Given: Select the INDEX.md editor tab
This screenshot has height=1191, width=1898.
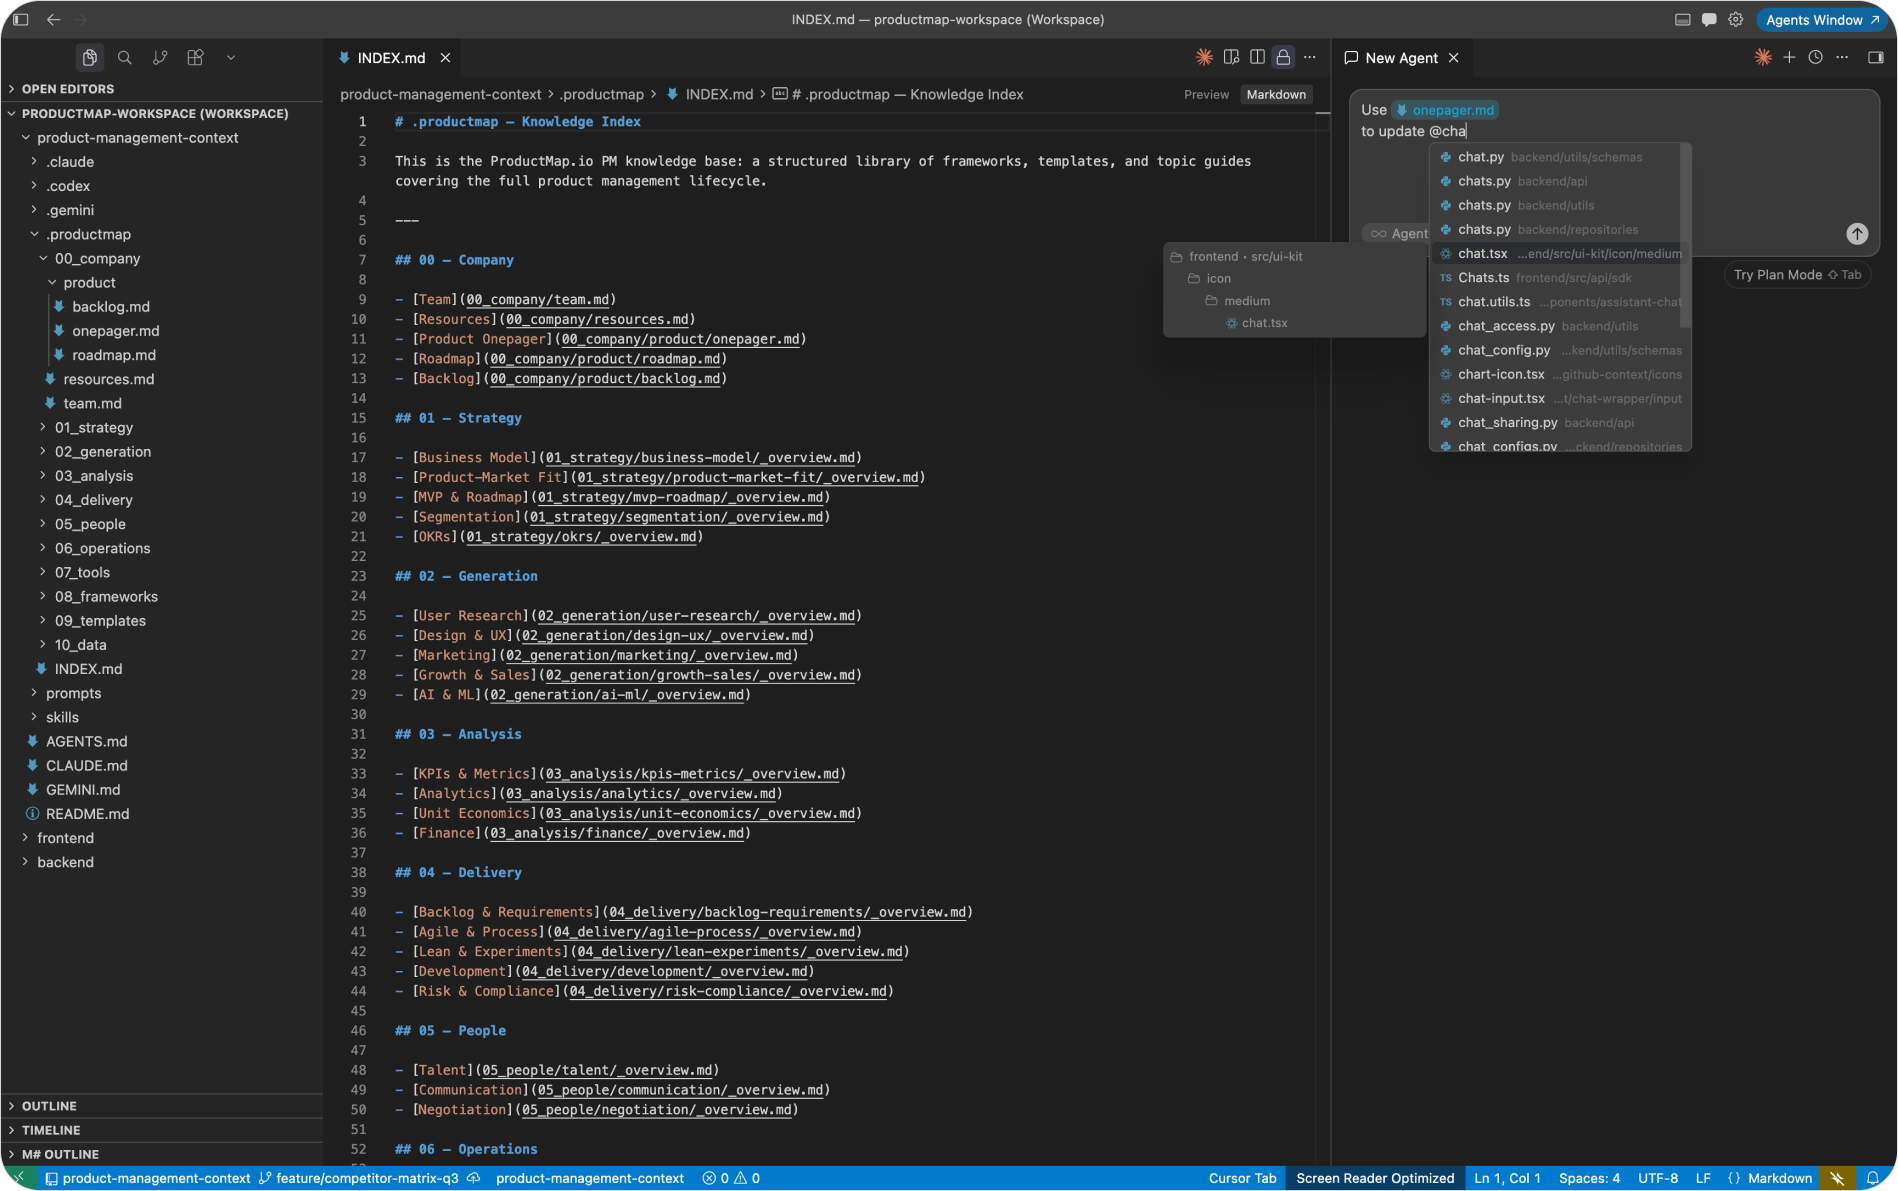Looking at the screenshot, I should click(392, 58).
